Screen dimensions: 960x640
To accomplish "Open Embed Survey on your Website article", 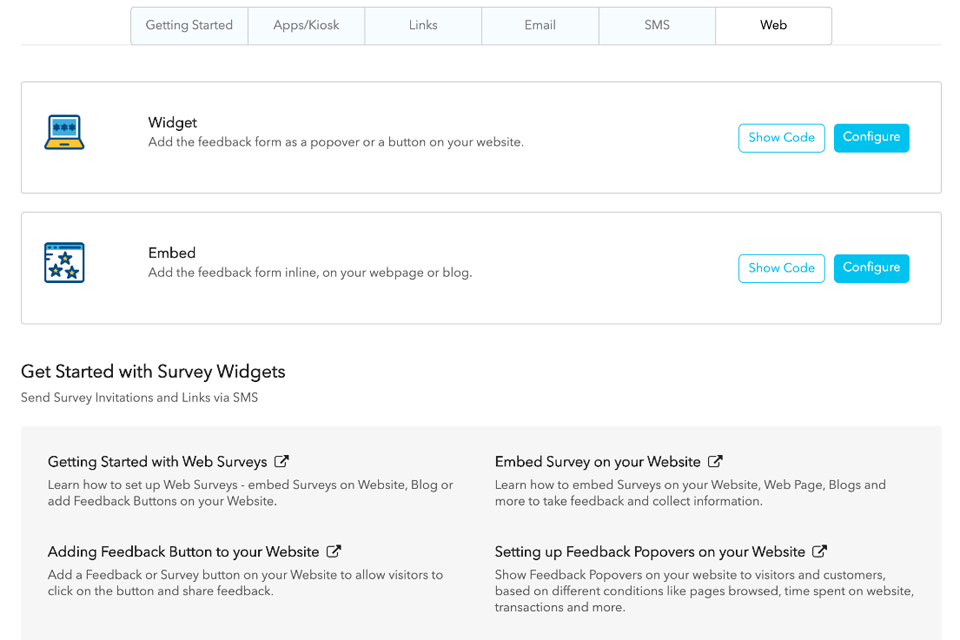I will tap(597, 462).
